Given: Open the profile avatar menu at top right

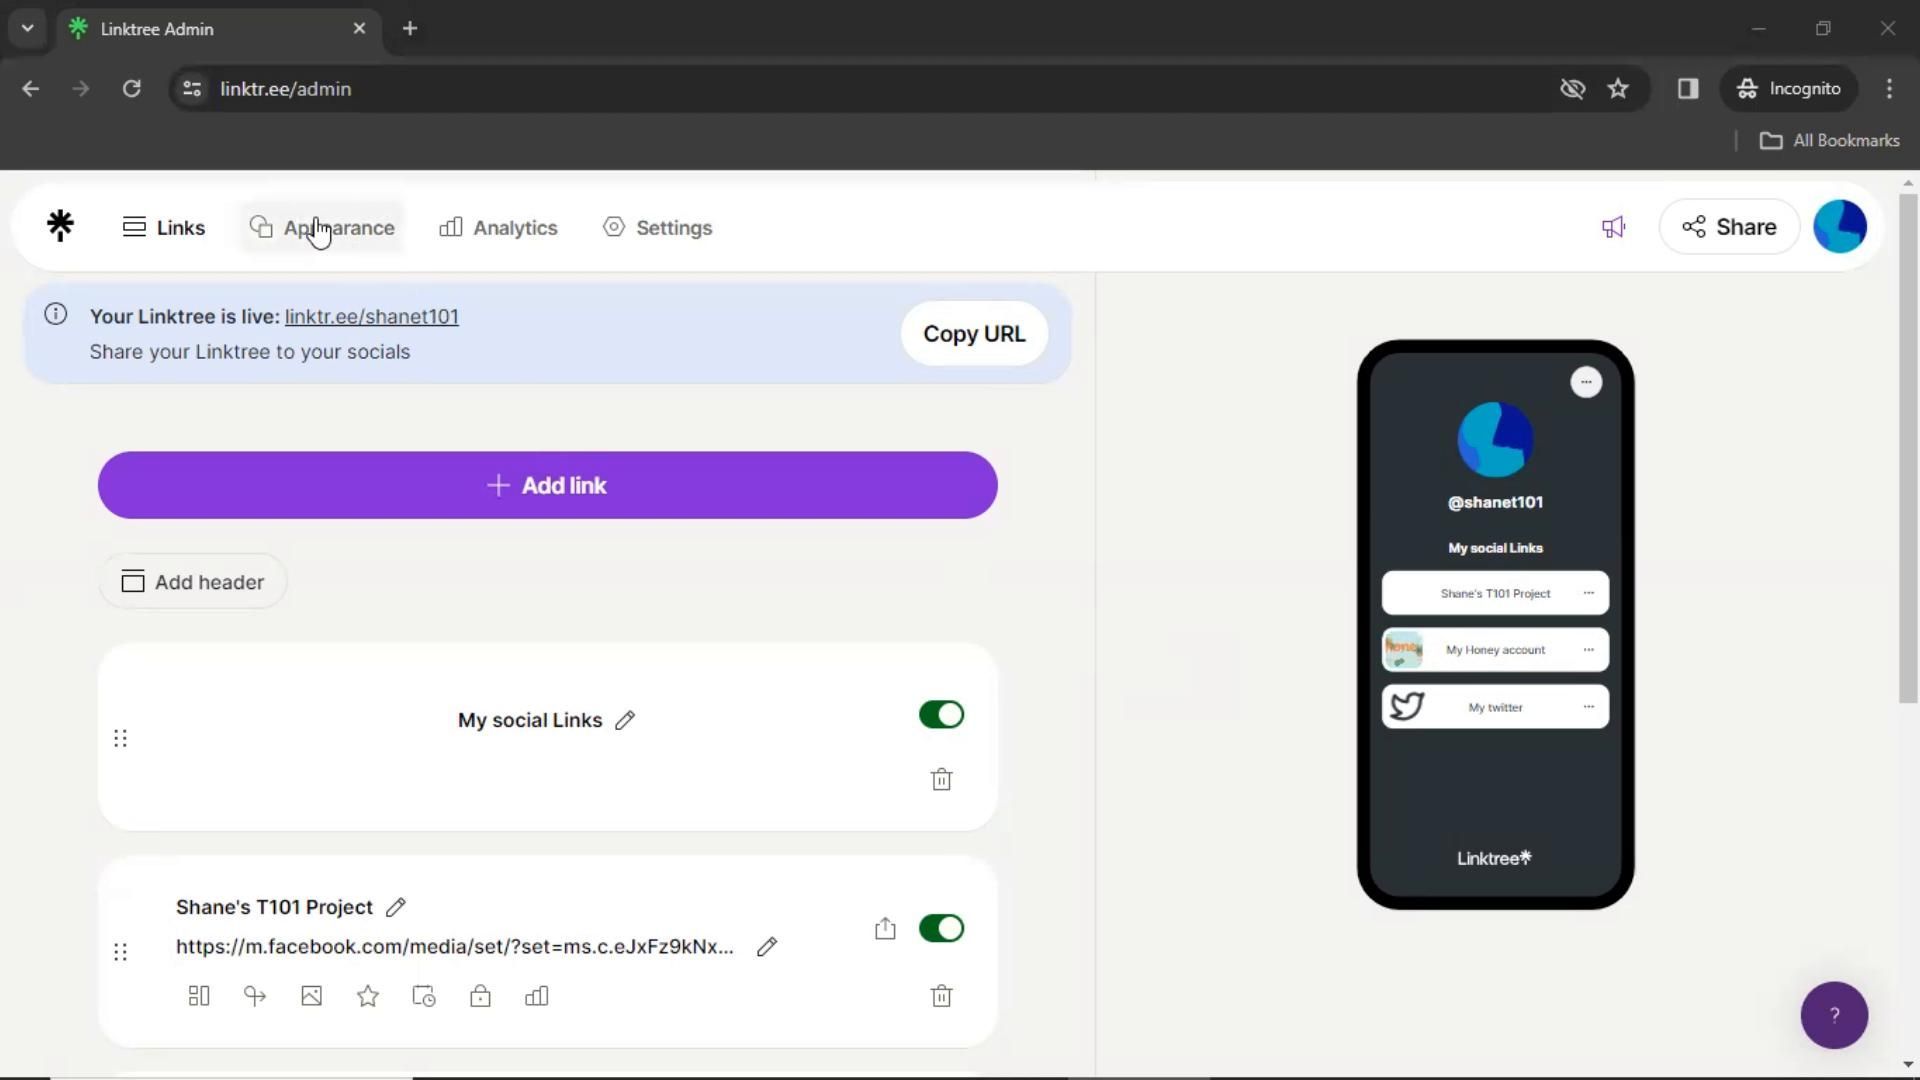Looking at the screenshot, I should tap(1840, 227).
